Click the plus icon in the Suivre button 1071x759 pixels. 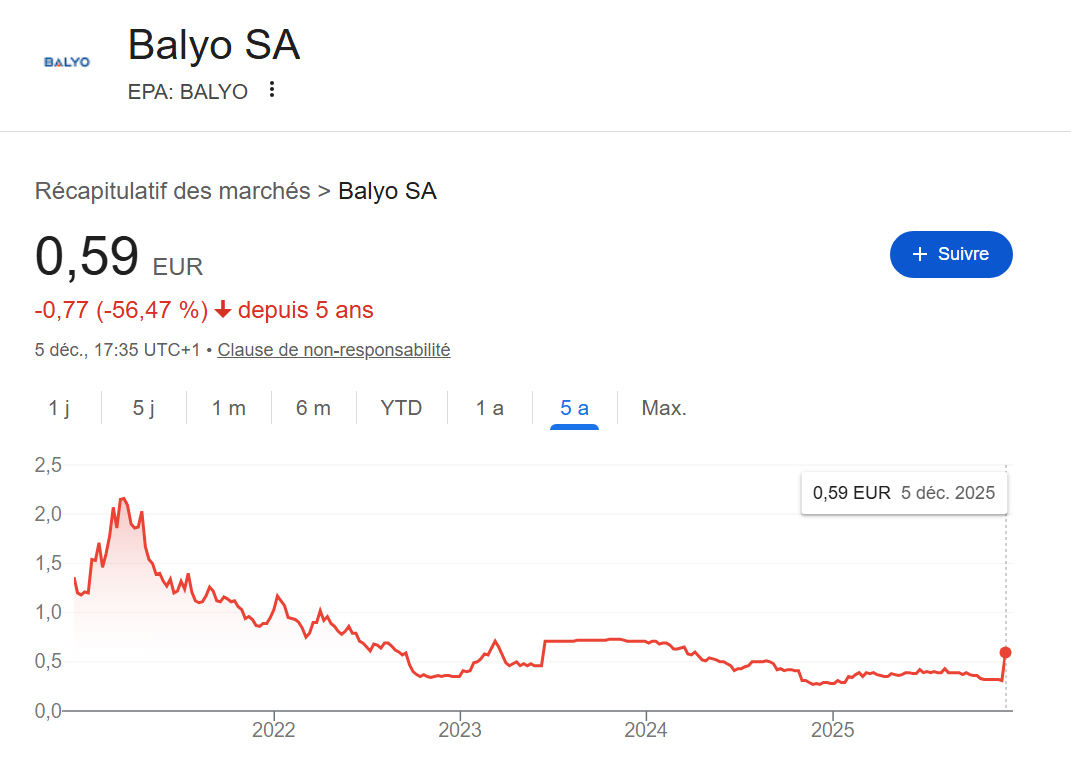point(919,255)
